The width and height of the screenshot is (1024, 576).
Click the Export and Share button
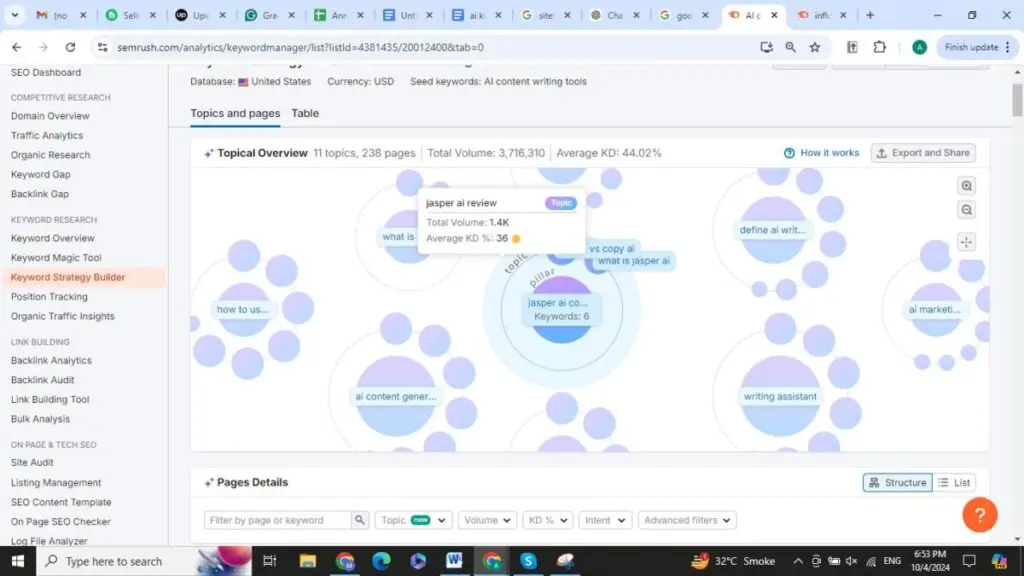click(923, 153)
